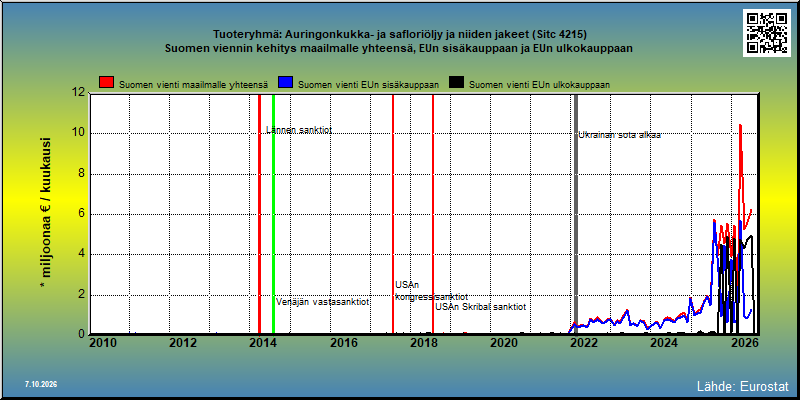Click the x-axis label 2010
This screenshot has height=400, width=800.
[103, 343]
